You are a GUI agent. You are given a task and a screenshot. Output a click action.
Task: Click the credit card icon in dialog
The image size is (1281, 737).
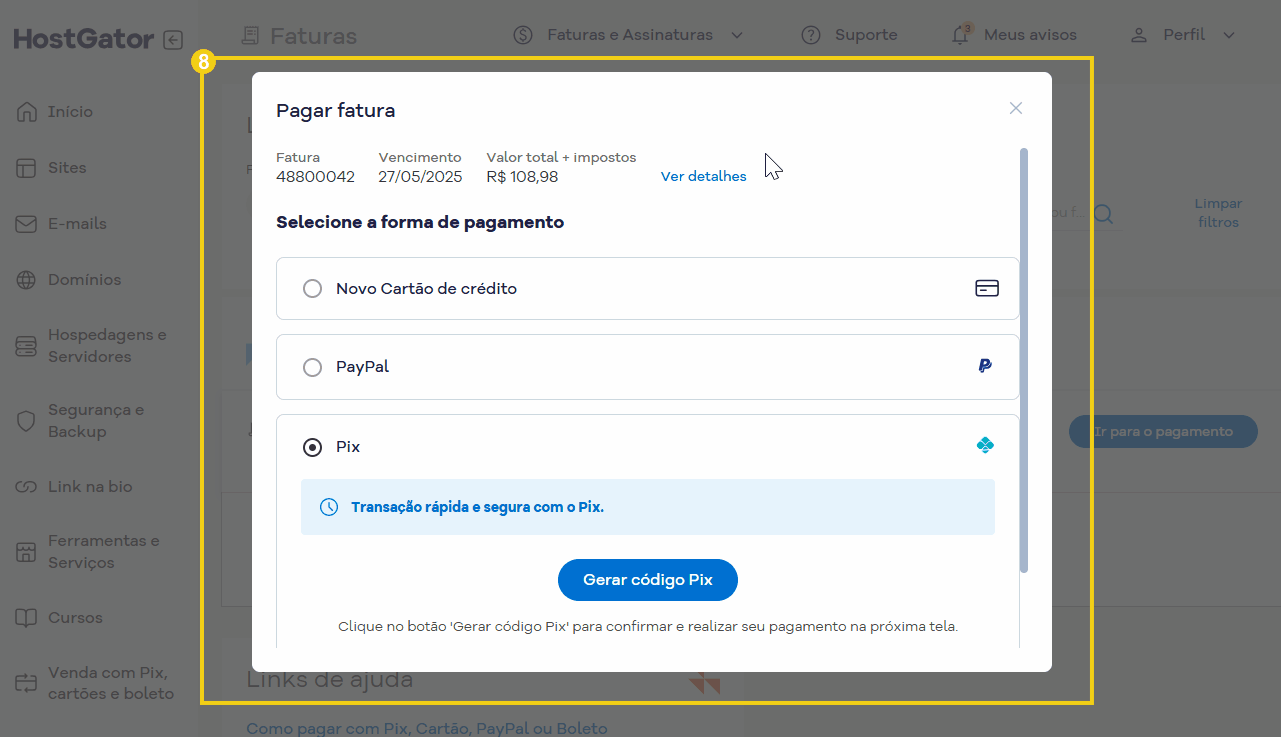[987, 288]
